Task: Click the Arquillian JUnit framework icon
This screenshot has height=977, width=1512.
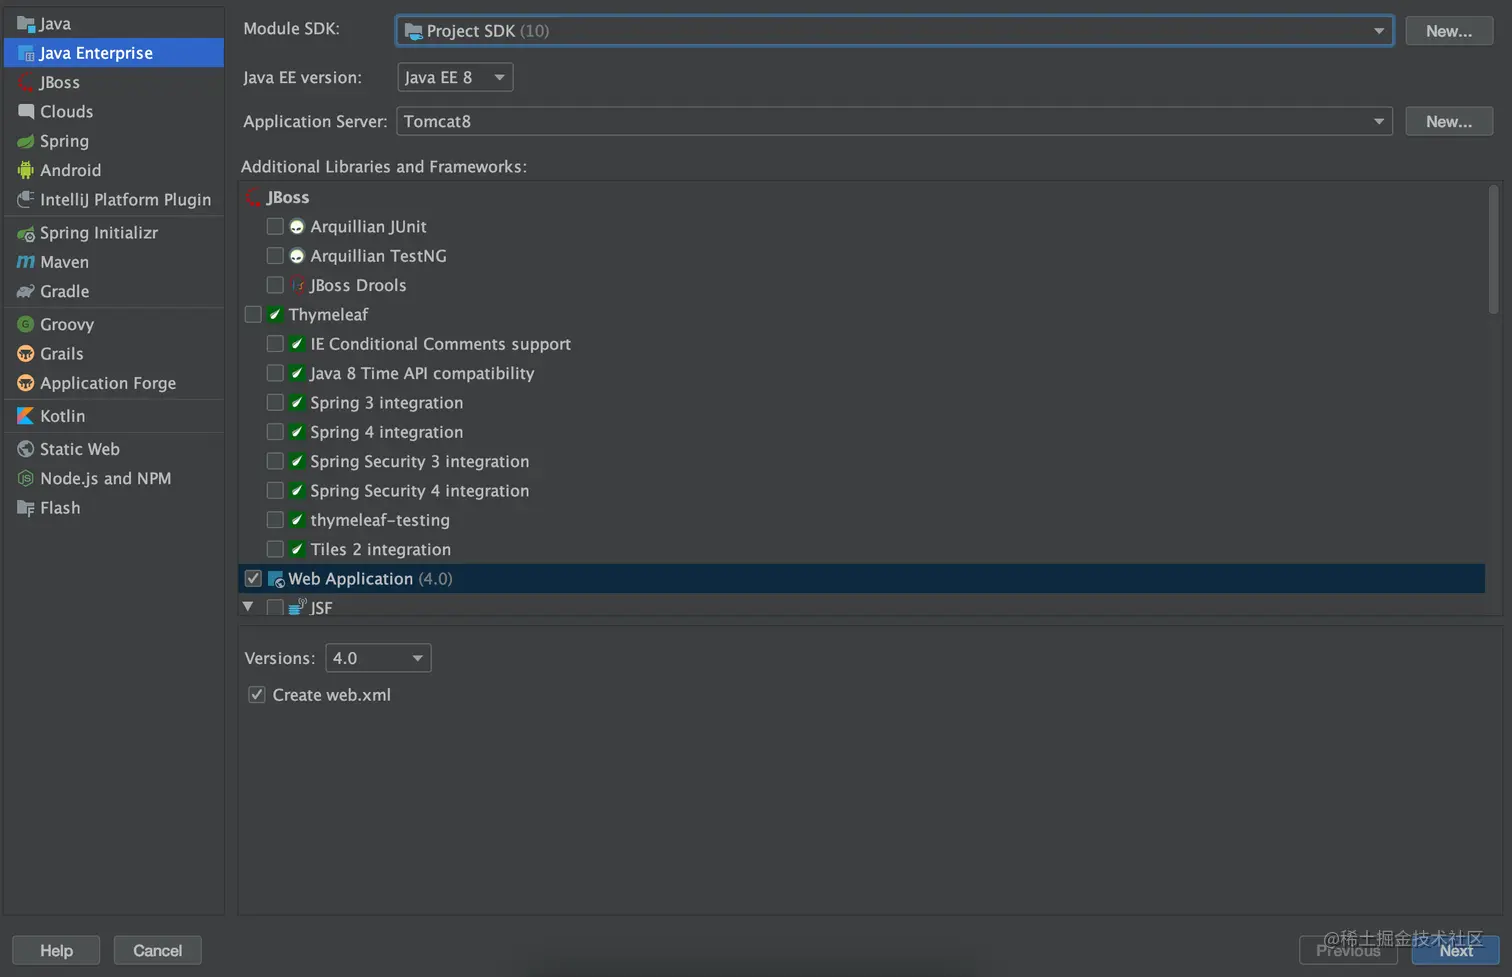Action: (297, 227)
